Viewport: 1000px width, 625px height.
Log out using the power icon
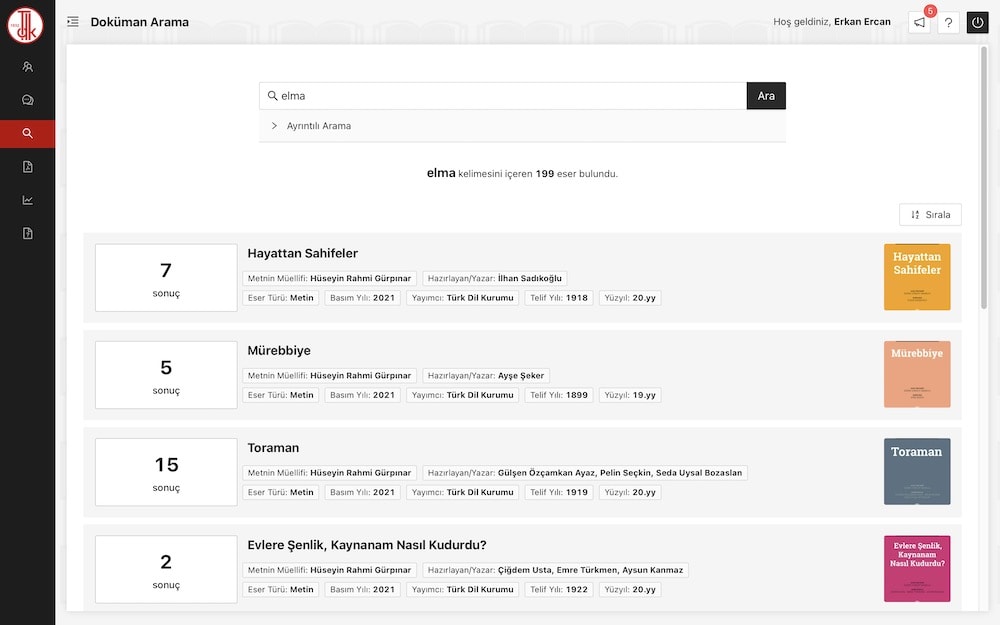click(977, 22)
